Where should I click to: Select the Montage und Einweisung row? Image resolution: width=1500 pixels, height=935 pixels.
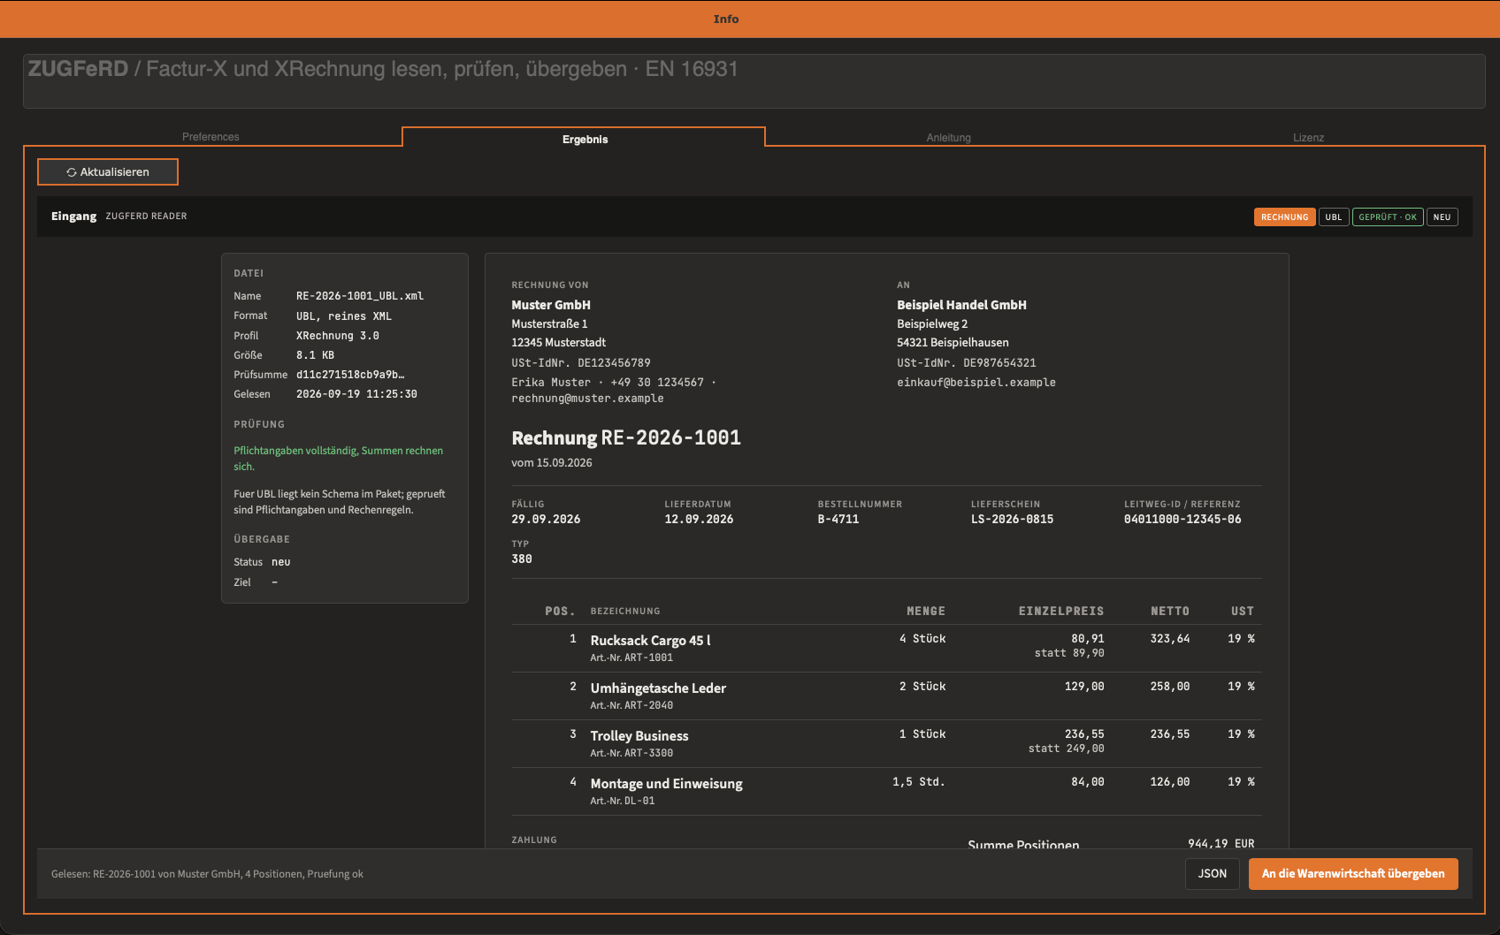click(886, 792)
